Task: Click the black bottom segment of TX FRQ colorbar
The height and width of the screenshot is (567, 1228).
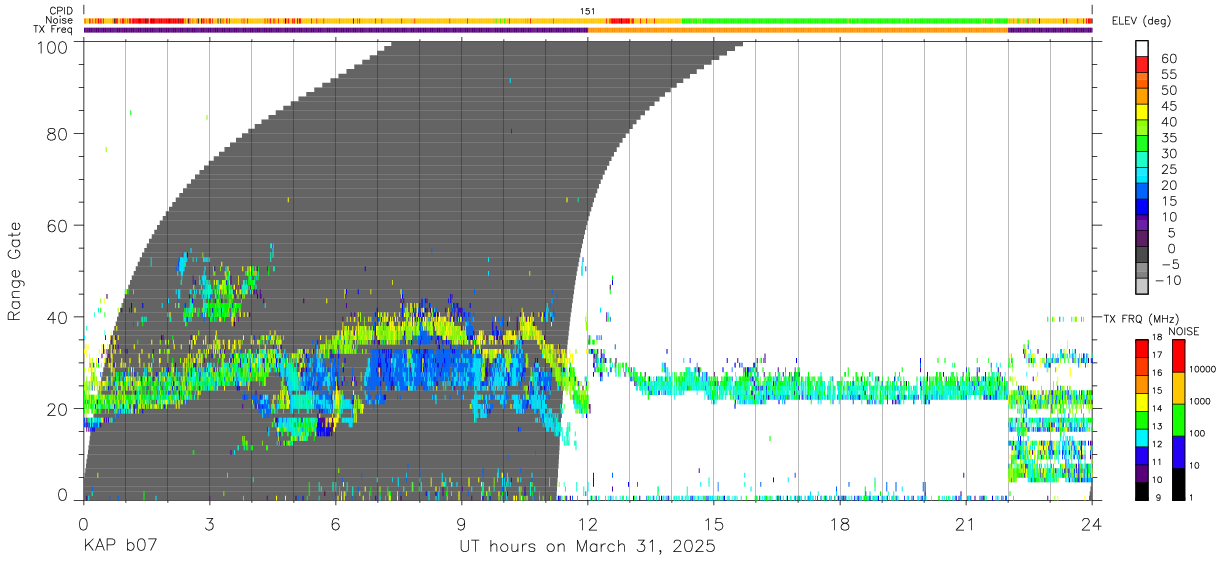Action: [x=1143, y=490]
